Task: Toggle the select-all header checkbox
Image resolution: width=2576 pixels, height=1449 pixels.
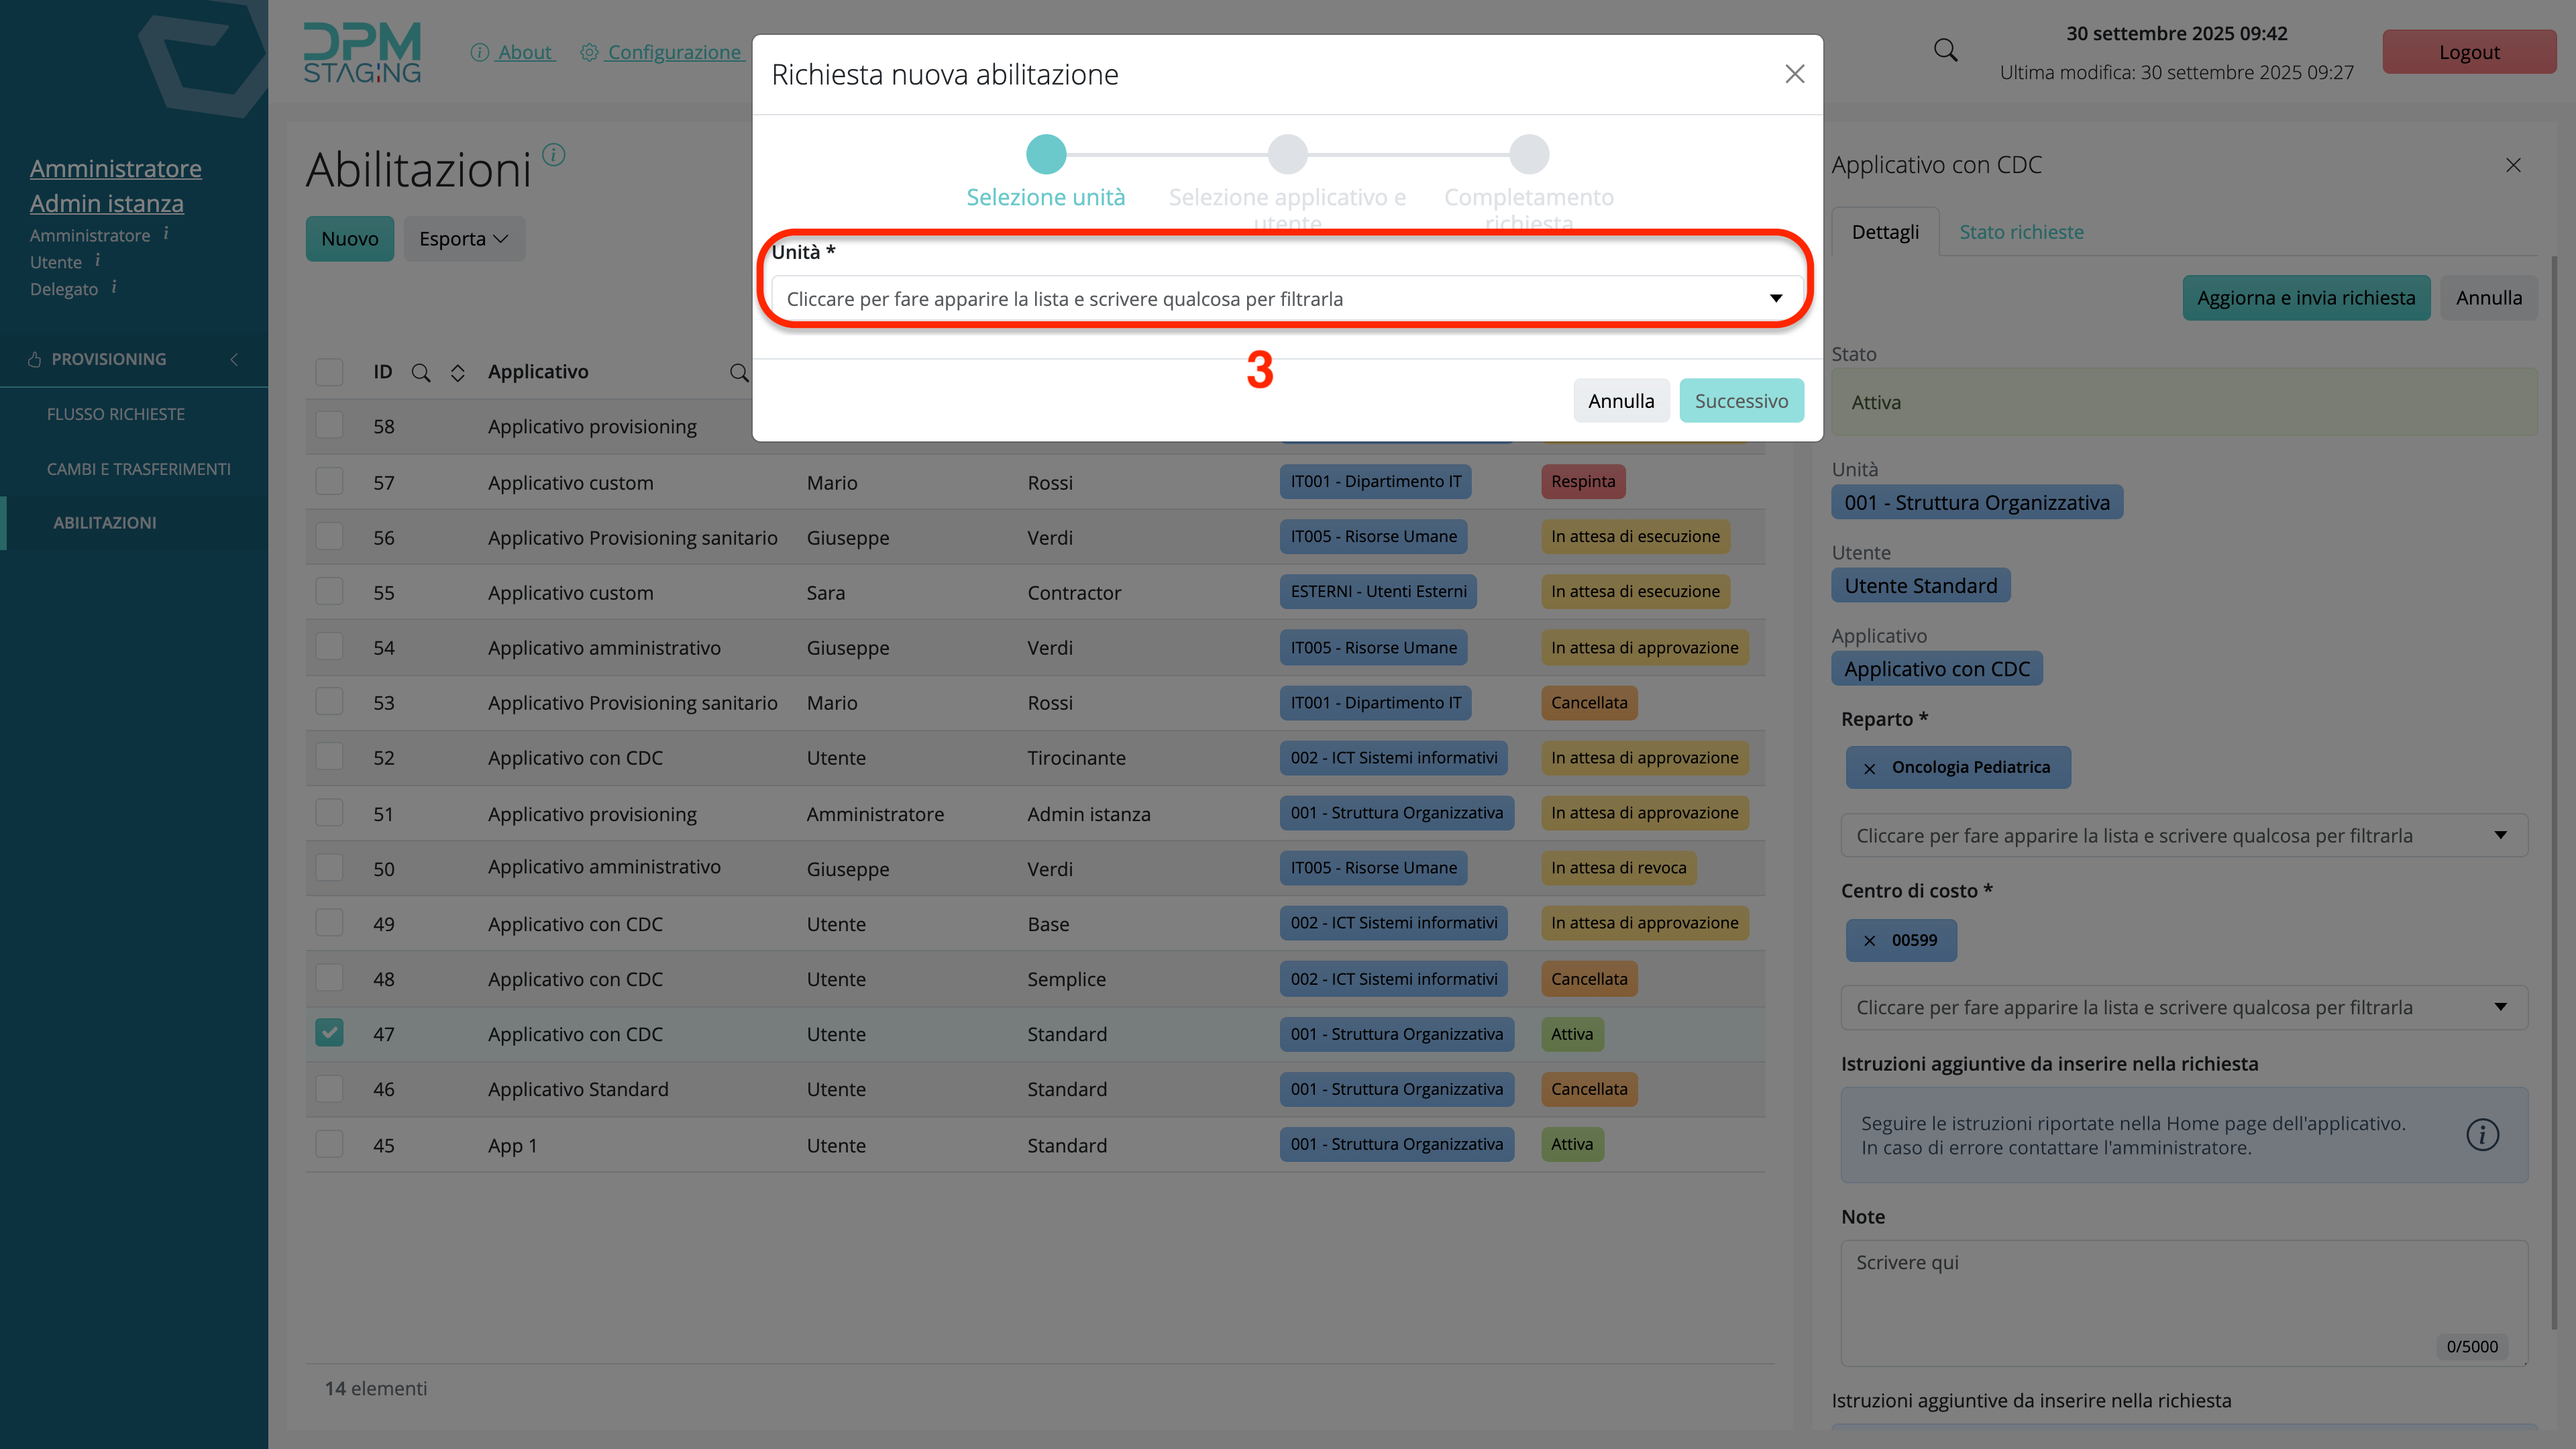Action: point(329,372)
